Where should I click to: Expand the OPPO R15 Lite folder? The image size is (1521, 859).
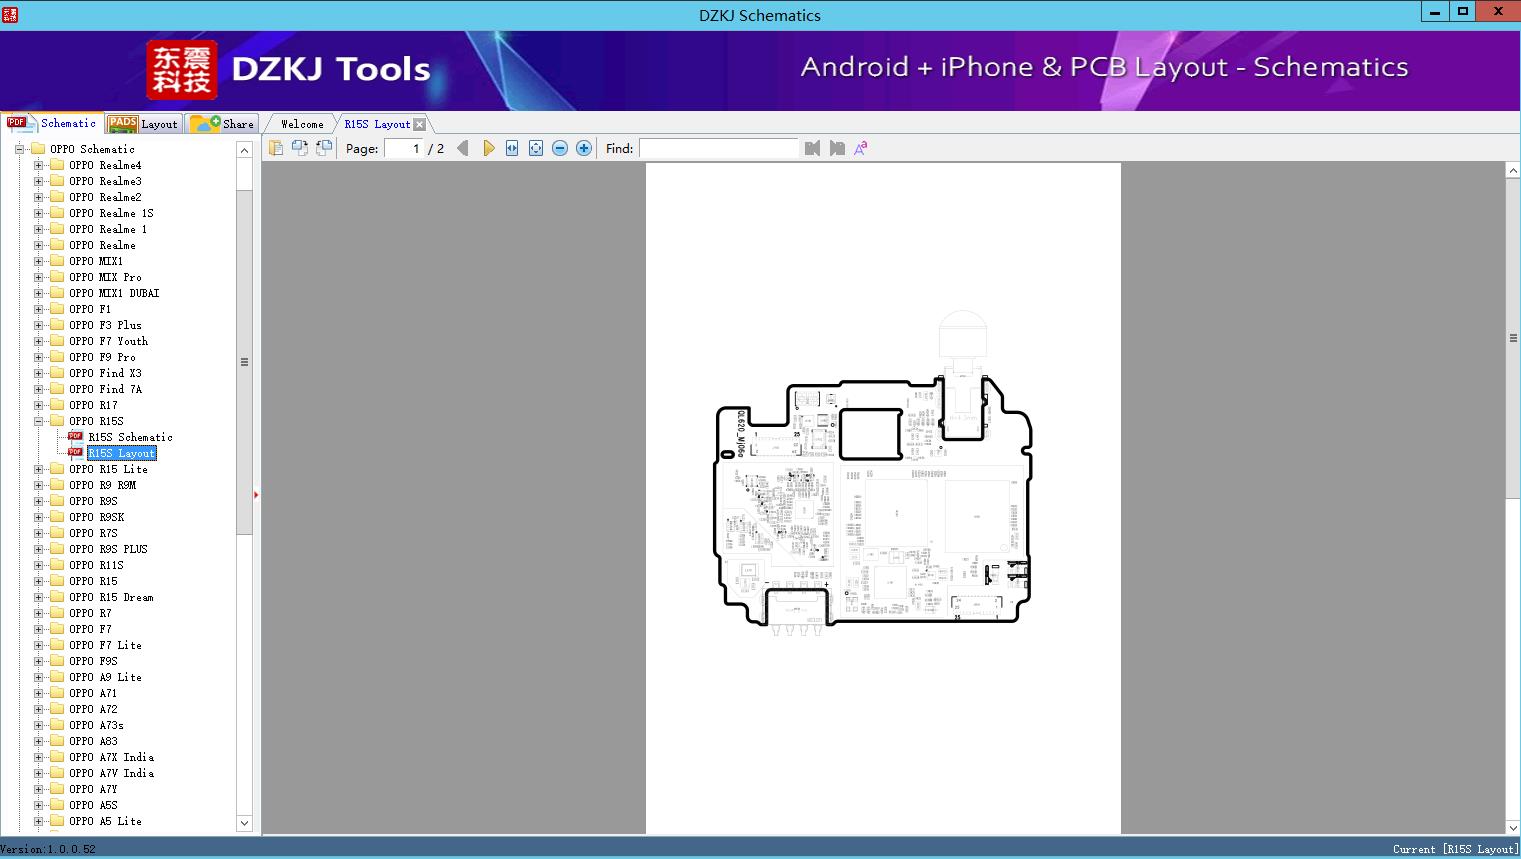click(38, 469)
